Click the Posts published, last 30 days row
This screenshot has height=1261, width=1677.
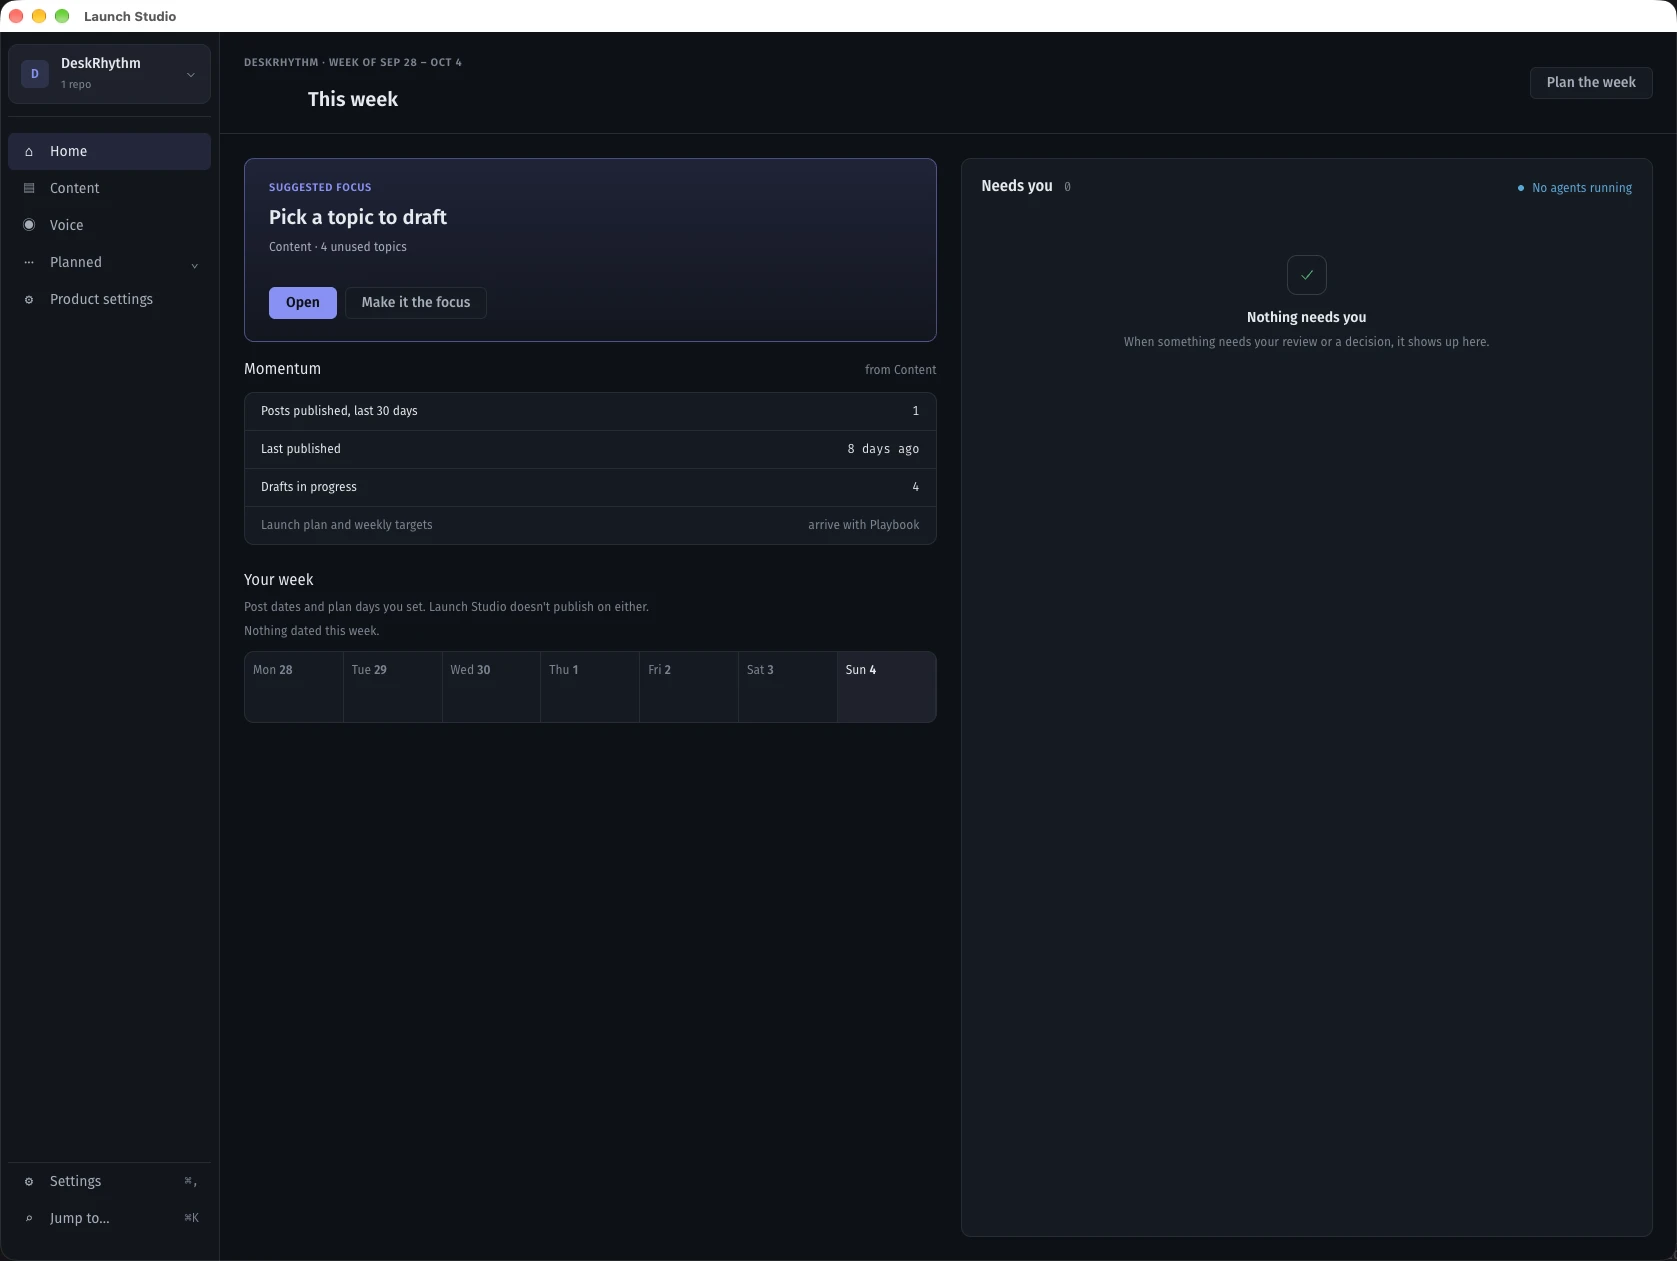pyautogui.click(x=590, y=411)
